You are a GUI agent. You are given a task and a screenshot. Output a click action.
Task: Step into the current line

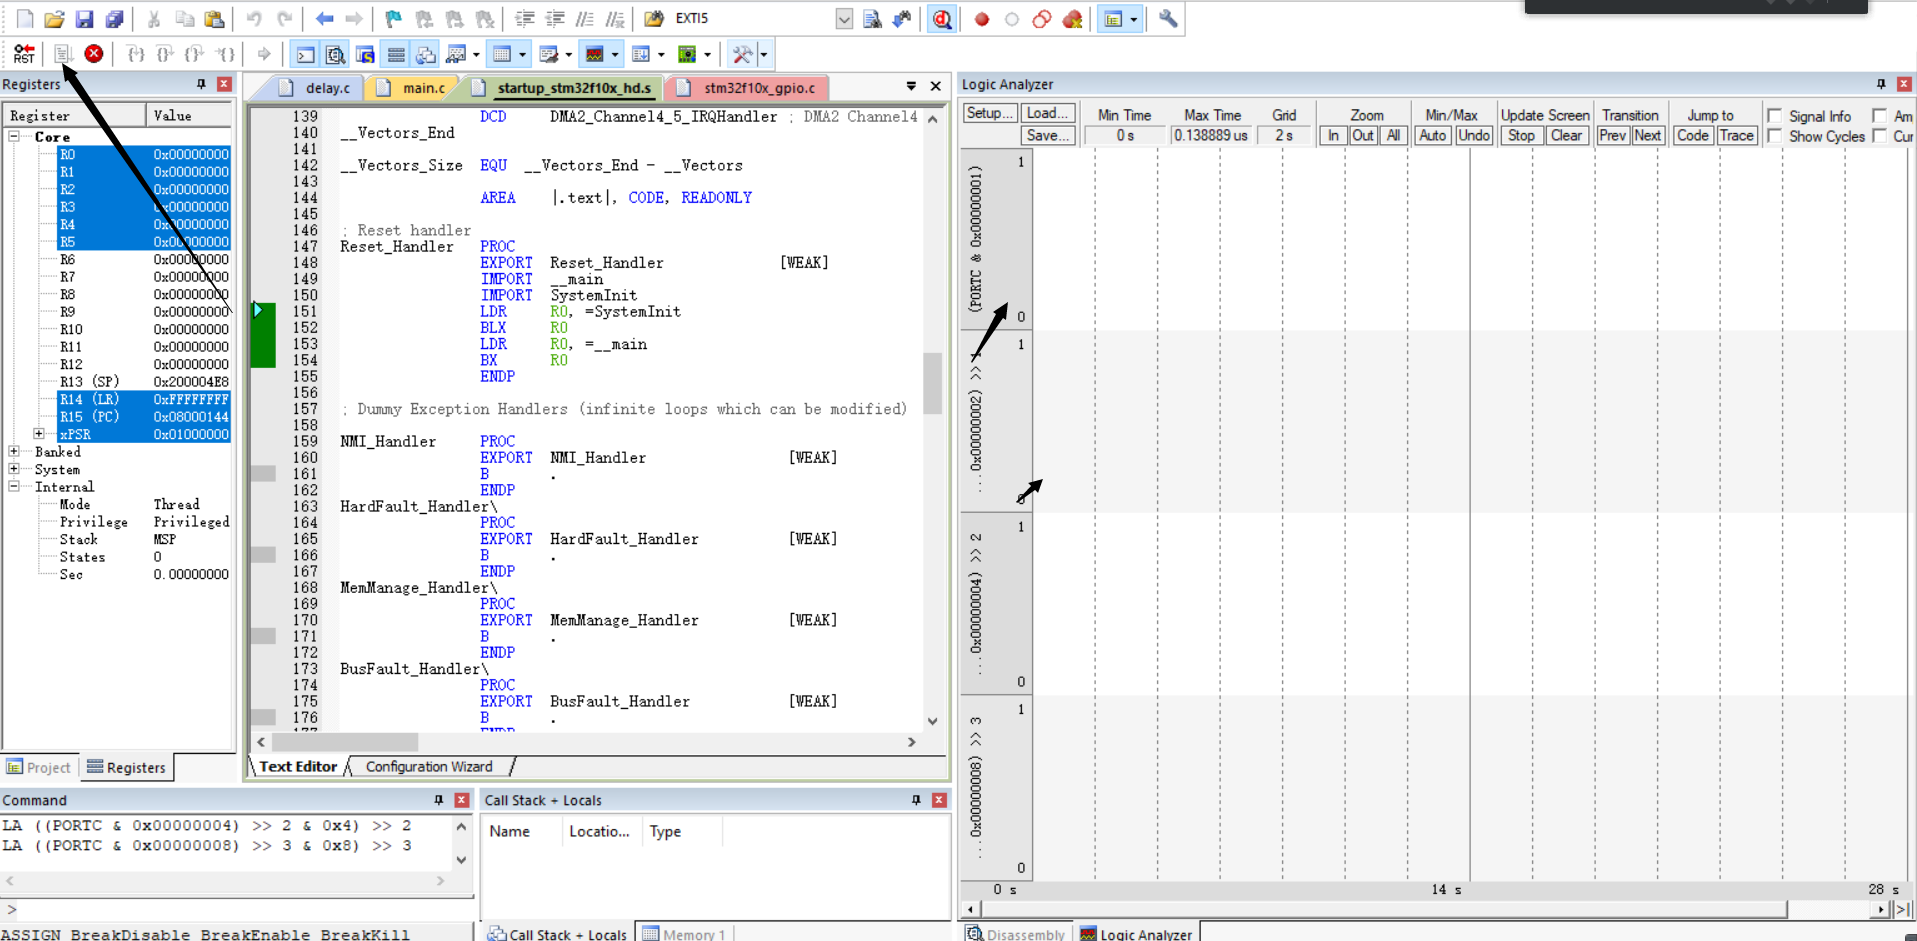point(136,54)
